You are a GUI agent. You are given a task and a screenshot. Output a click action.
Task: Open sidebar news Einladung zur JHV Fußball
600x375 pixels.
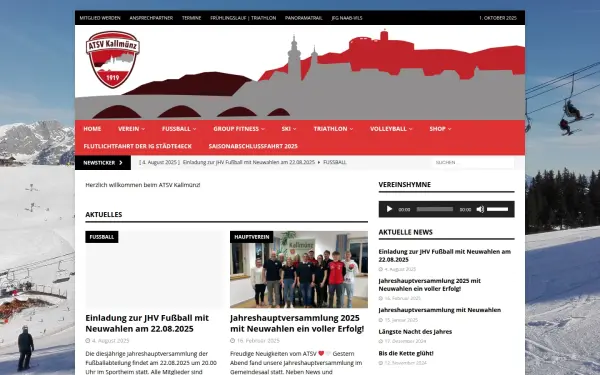[445, 256]
